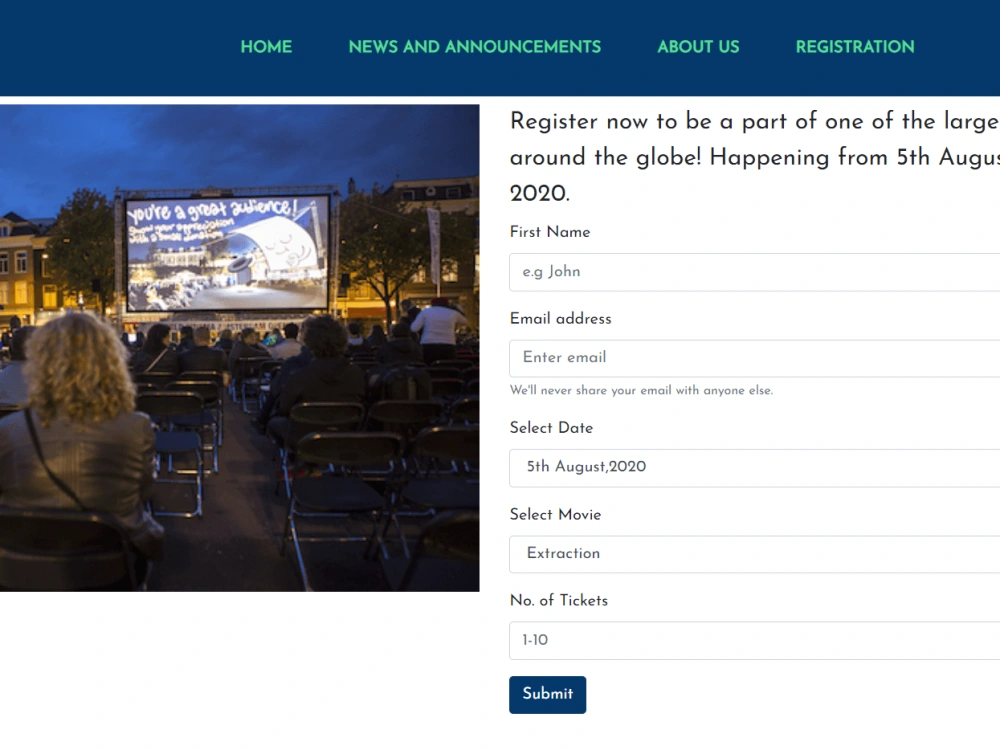This screenshot has width=1000, height=750.
Task: Click the Email address label
Action: (561, 319)
